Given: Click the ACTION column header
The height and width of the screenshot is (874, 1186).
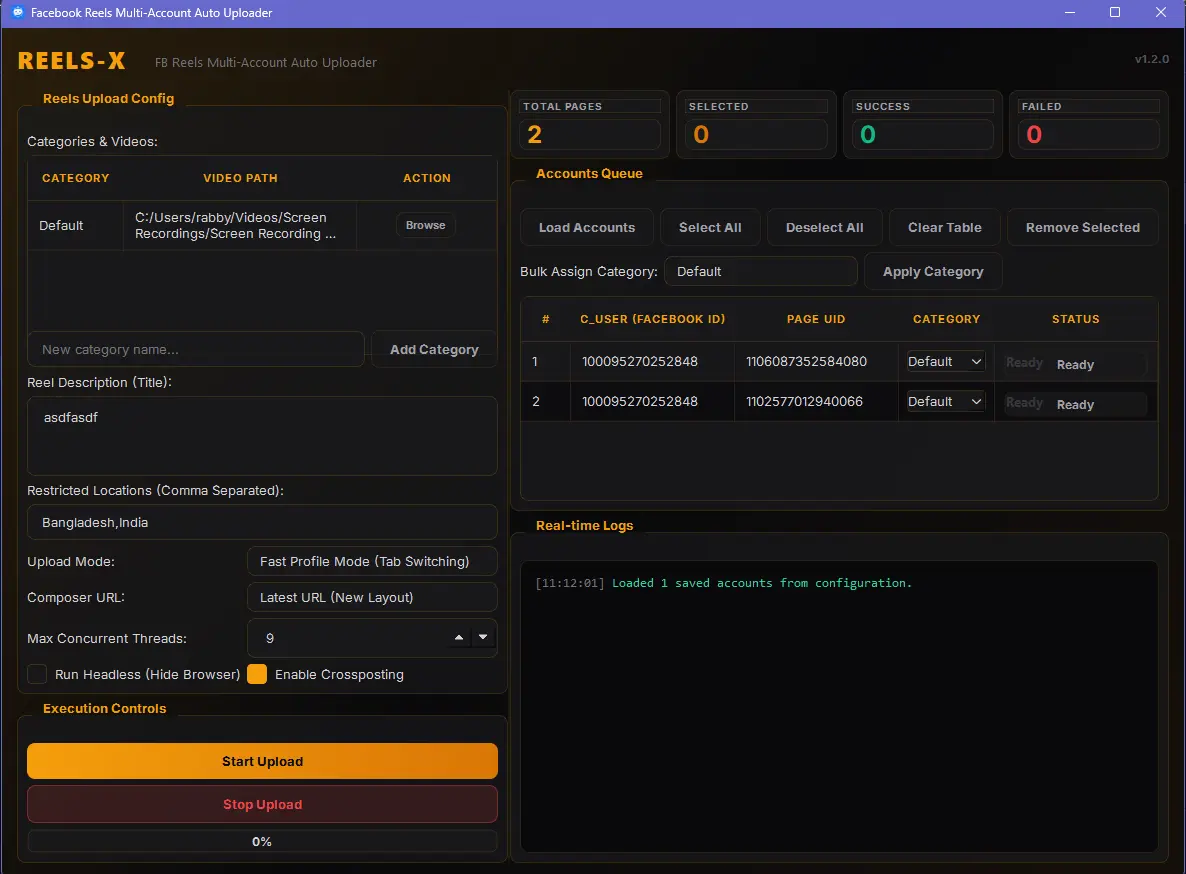Looking at the screenshot, I should coord(427,178).
